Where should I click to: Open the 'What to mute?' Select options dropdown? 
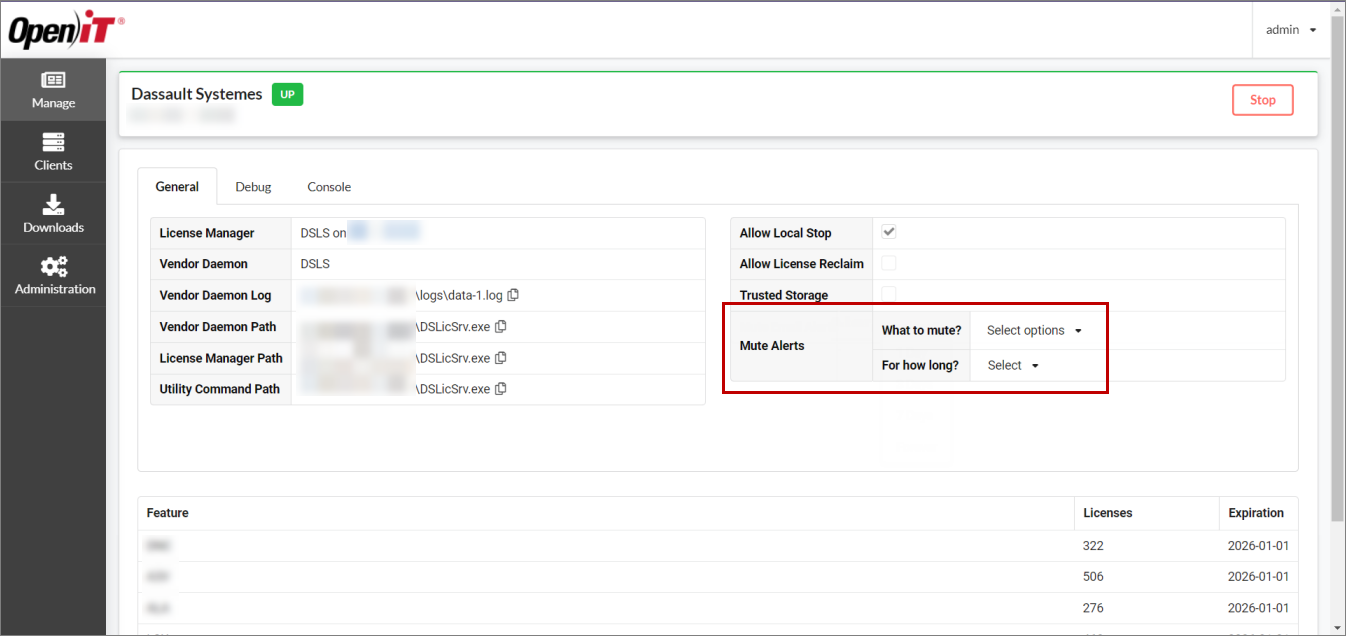1037,330
